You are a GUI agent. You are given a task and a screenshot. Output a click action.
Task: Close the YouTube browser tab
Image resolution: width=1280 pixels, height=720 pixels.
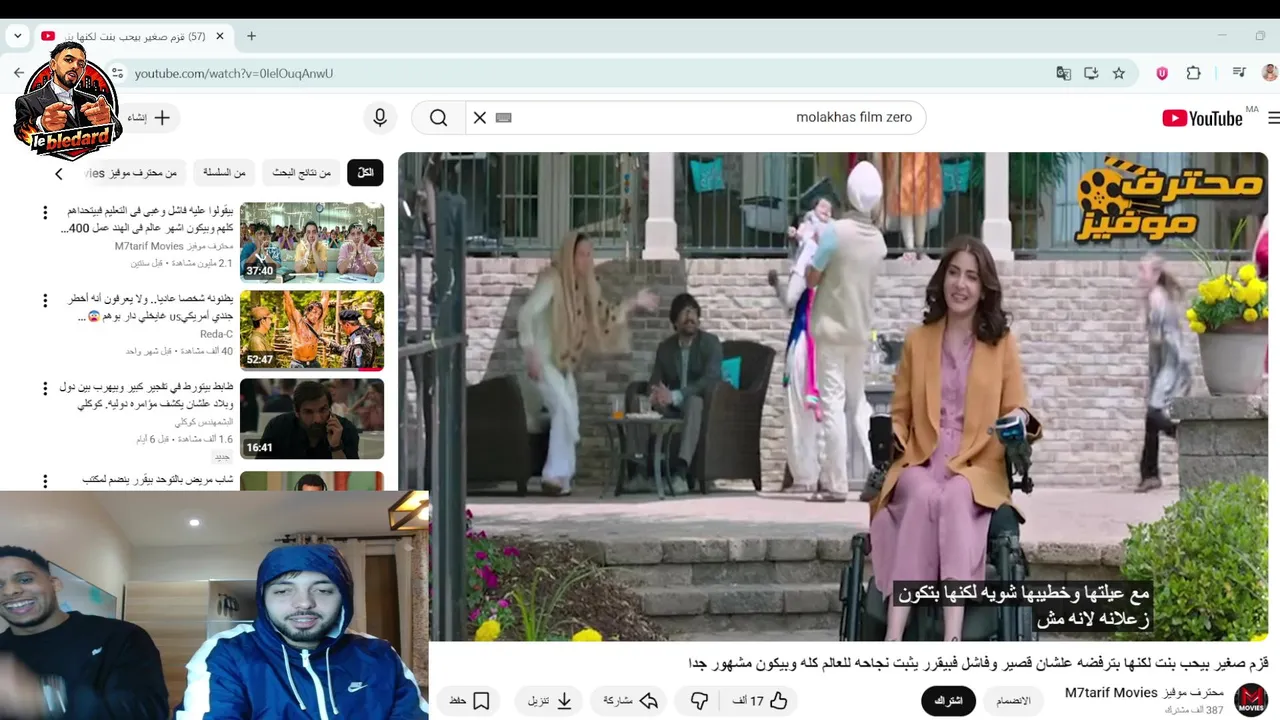tap(220, 36)
